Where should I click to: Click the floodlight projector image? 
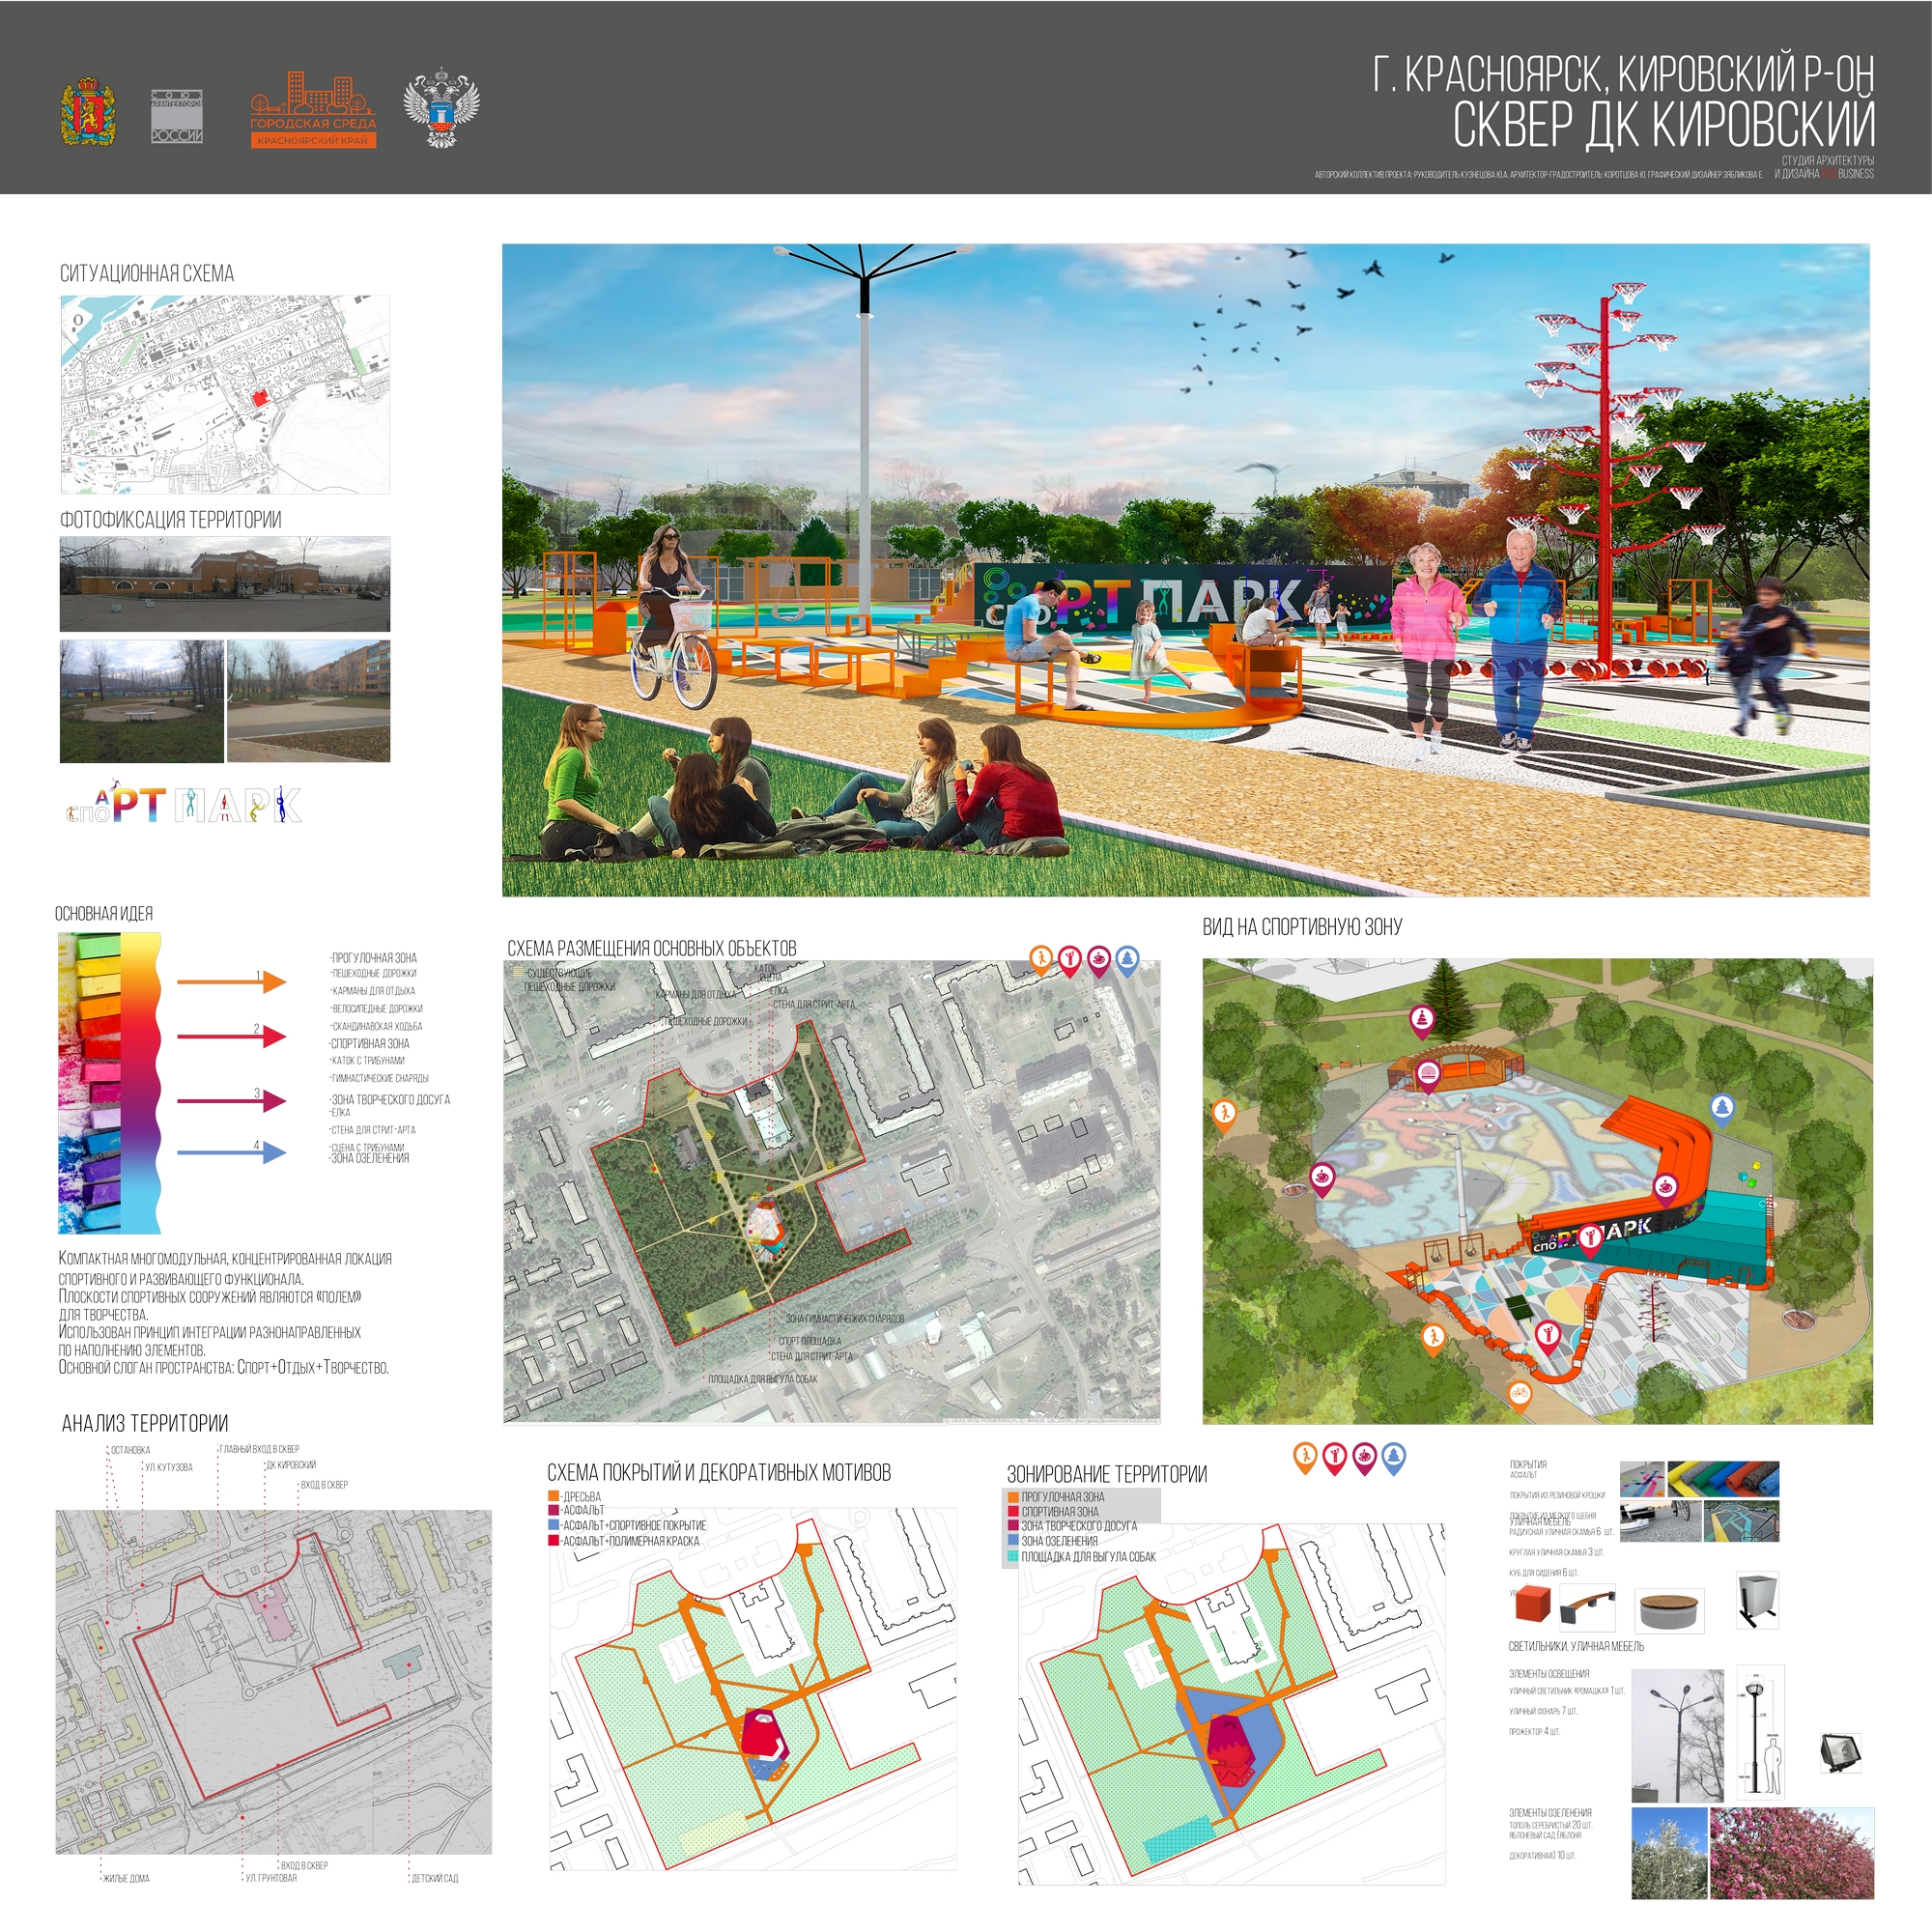click(1841, 1751)
